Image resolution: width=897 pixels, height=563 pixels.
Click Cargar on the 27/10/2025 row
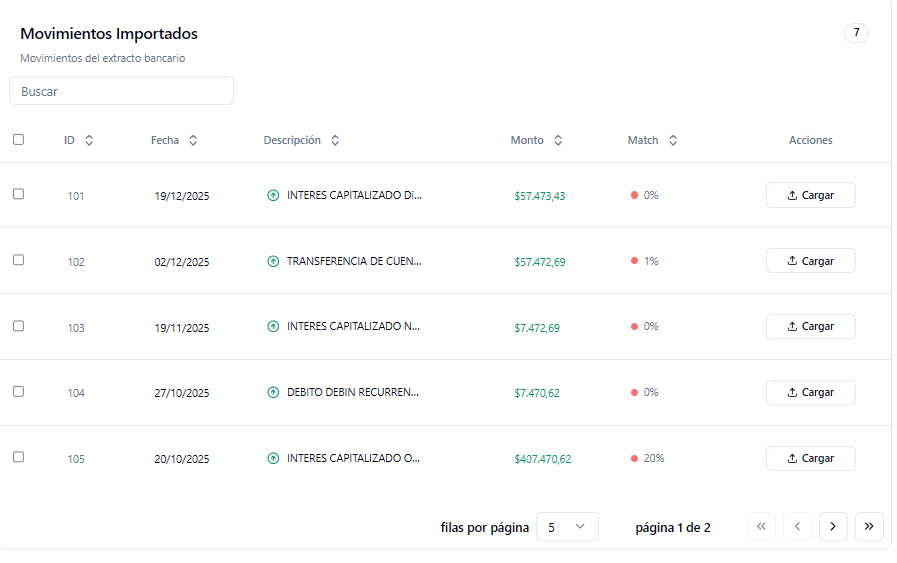point(810,393)
